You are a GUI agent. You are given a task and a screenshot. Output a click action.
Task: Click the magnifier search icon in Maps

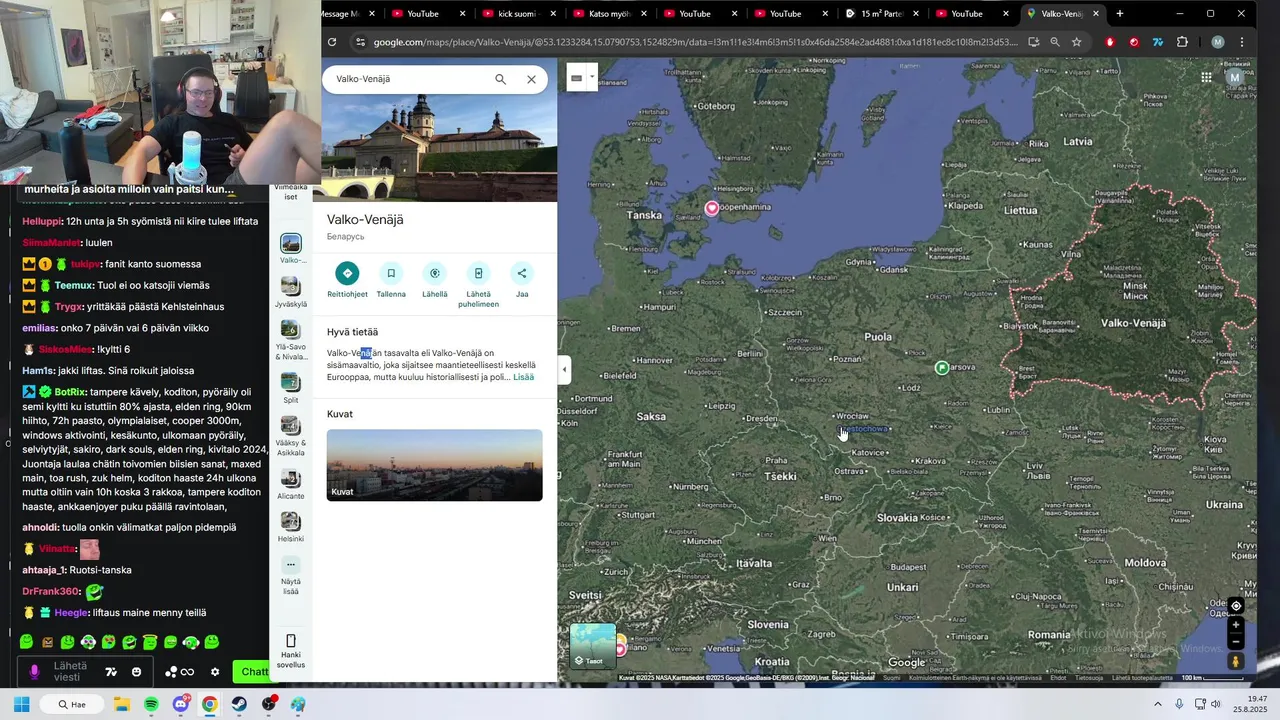coord(500,79)
